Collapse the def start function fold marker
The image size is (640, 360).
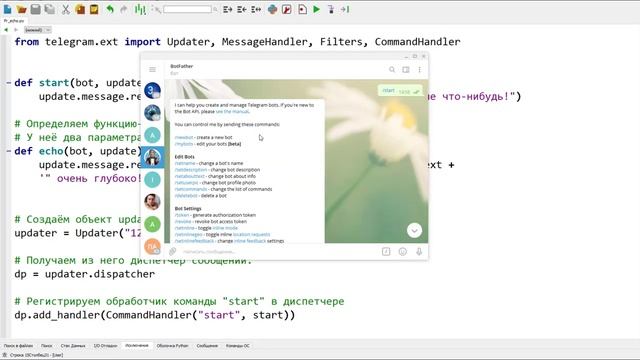[9, 83]
